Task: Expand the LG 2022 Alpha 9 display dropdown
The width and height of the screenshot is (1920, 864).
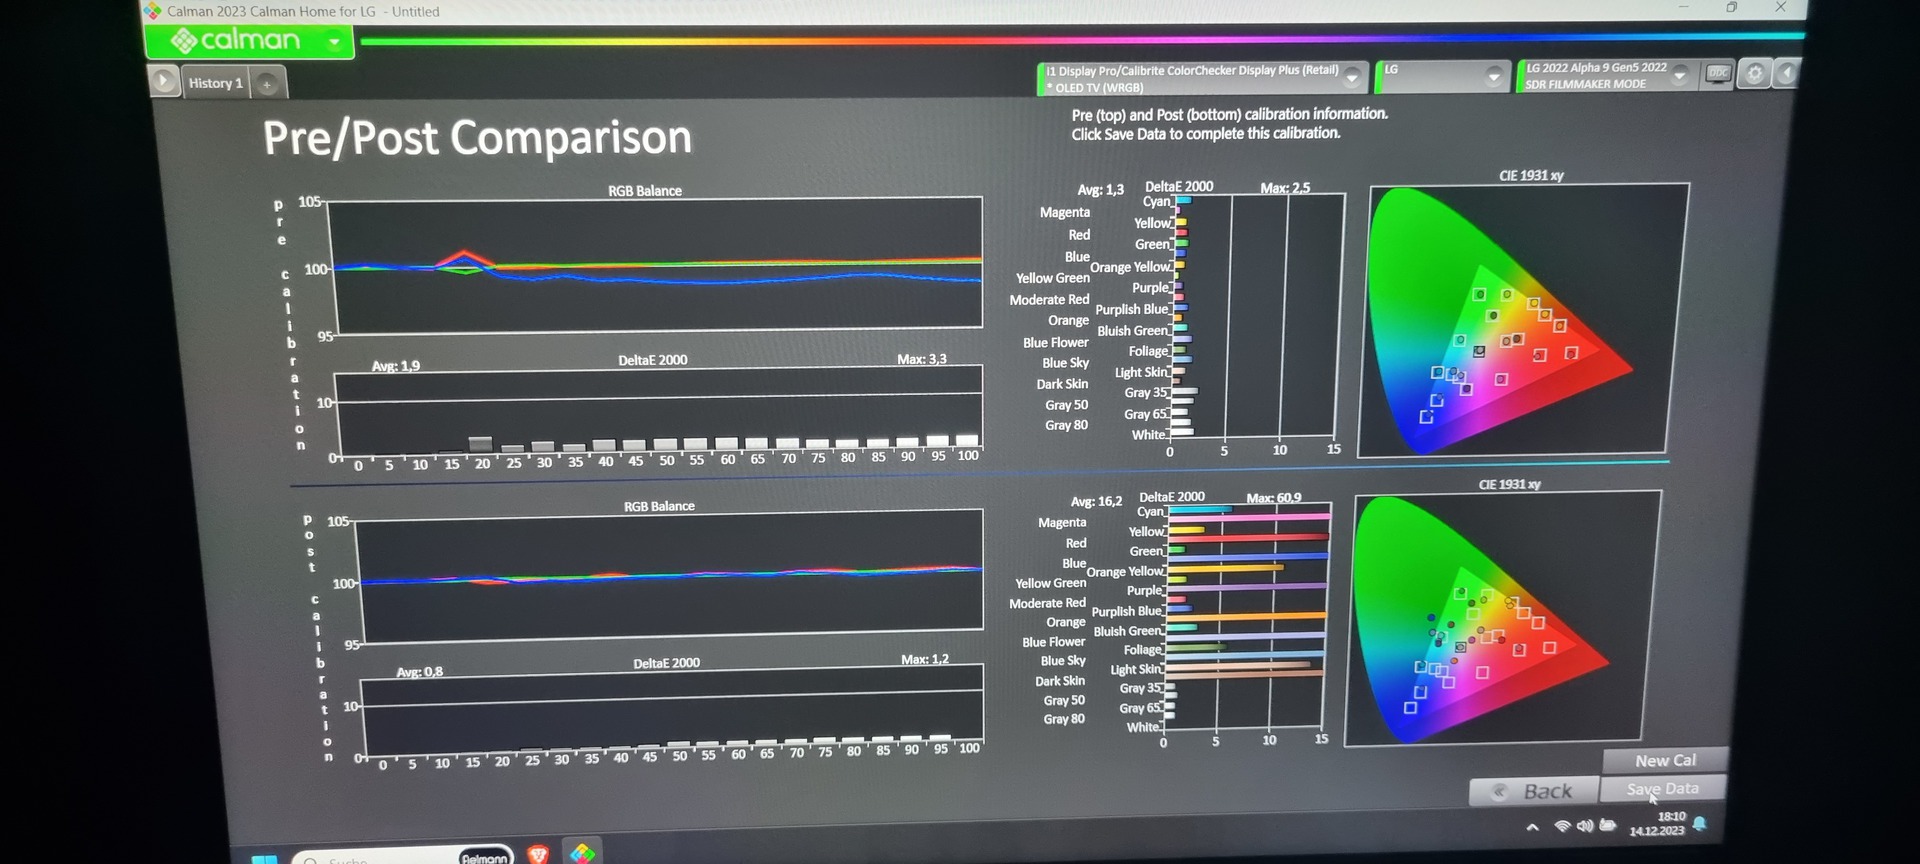Action: tap(1680, 75)
